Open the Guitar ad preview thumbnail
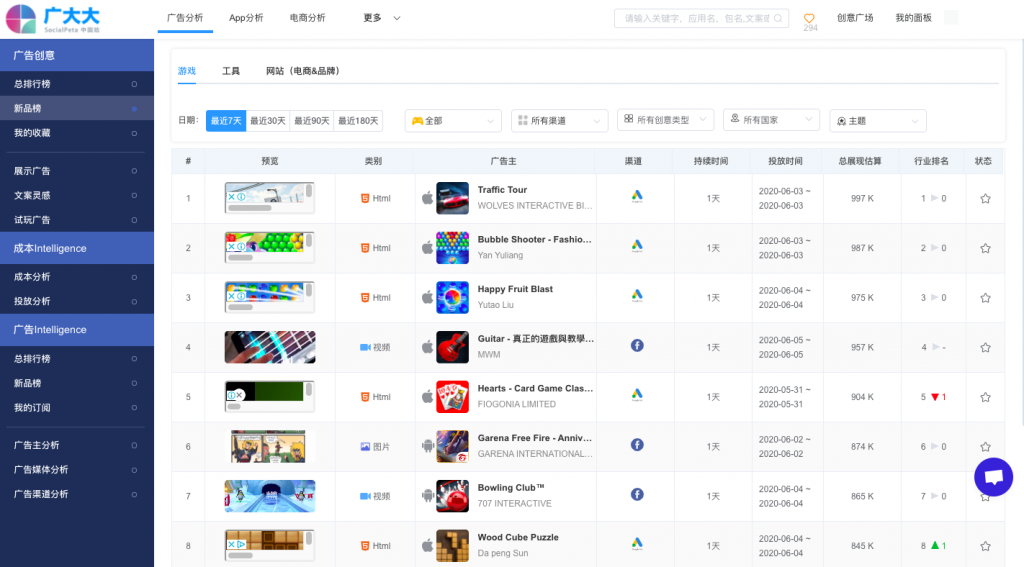The width and height of the screenshot is (1024, 567). coord(270,347)
